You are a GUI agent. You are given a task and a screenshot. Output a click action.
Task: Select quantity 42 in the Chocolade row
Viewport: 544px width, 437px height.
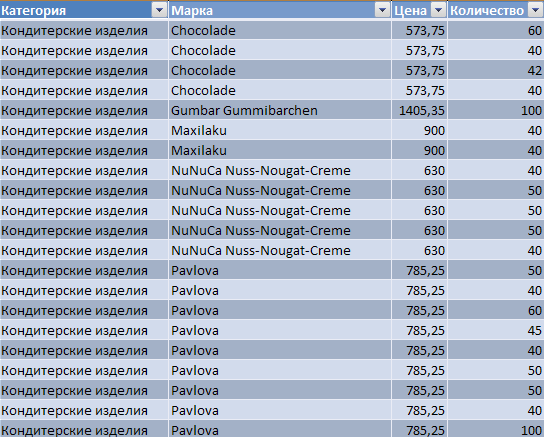pos(496,70)
